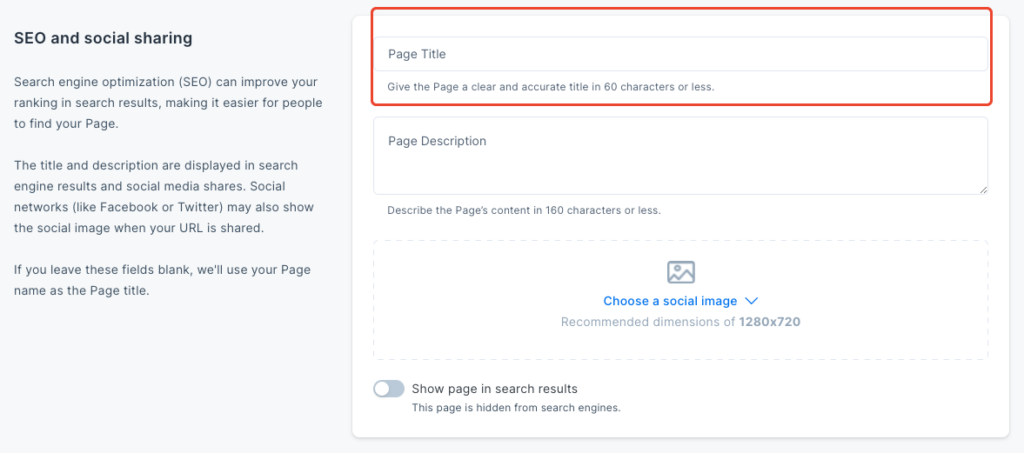Enable Show page in search results switch
Viewport: 1024px width, 453px height.
(x=389, y=389)
